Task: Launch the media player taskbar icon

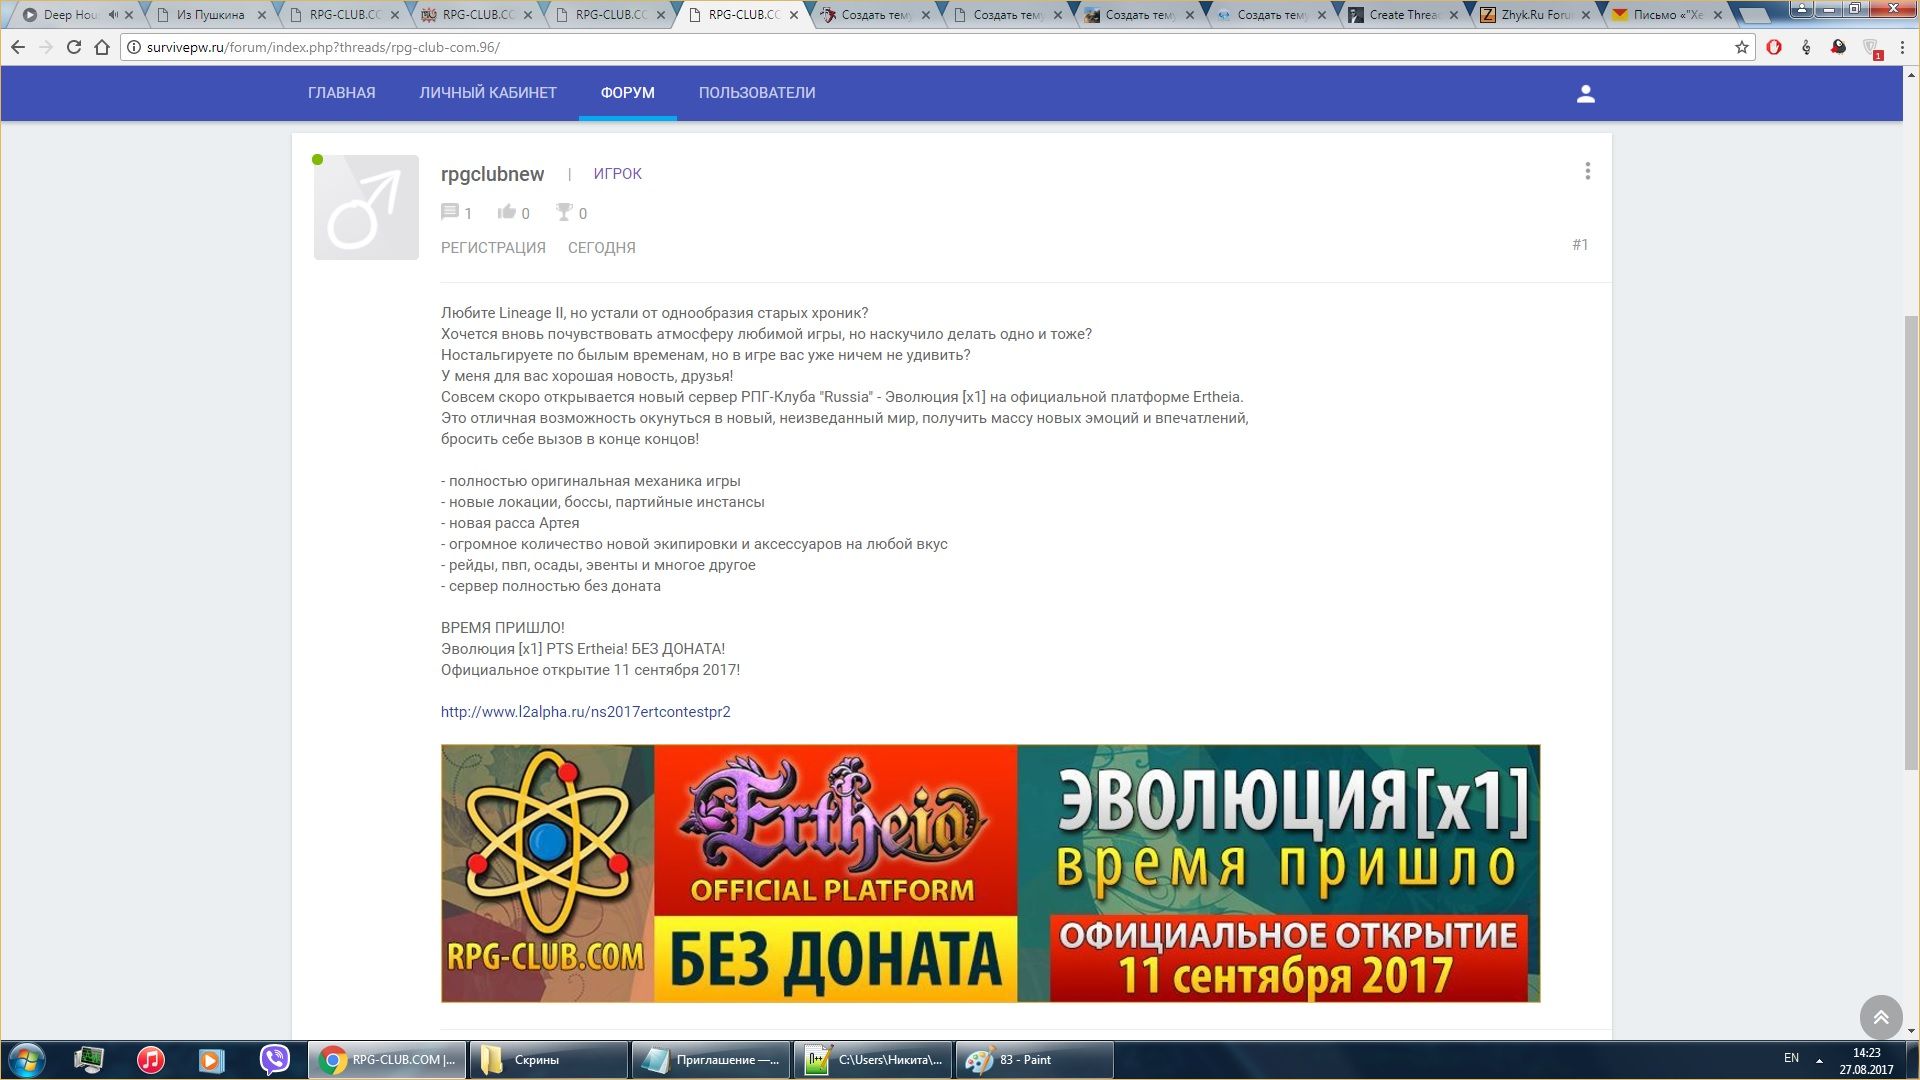Action: pyautogui.click(x=211, y=1060)
